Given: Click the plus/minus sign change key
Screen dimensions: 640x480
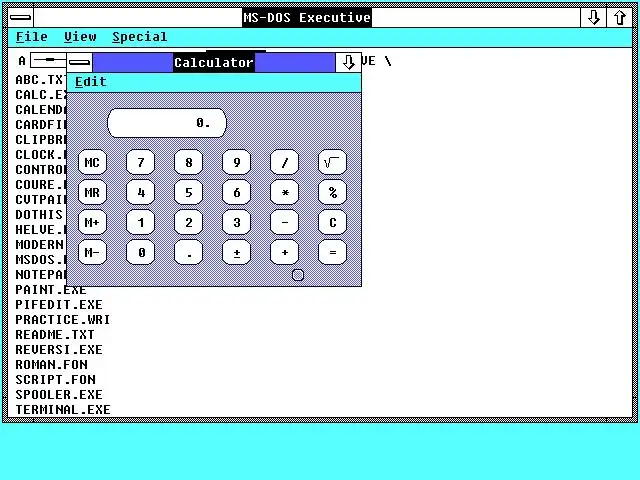Looking at the screenshot, I should tap(236, 252).
